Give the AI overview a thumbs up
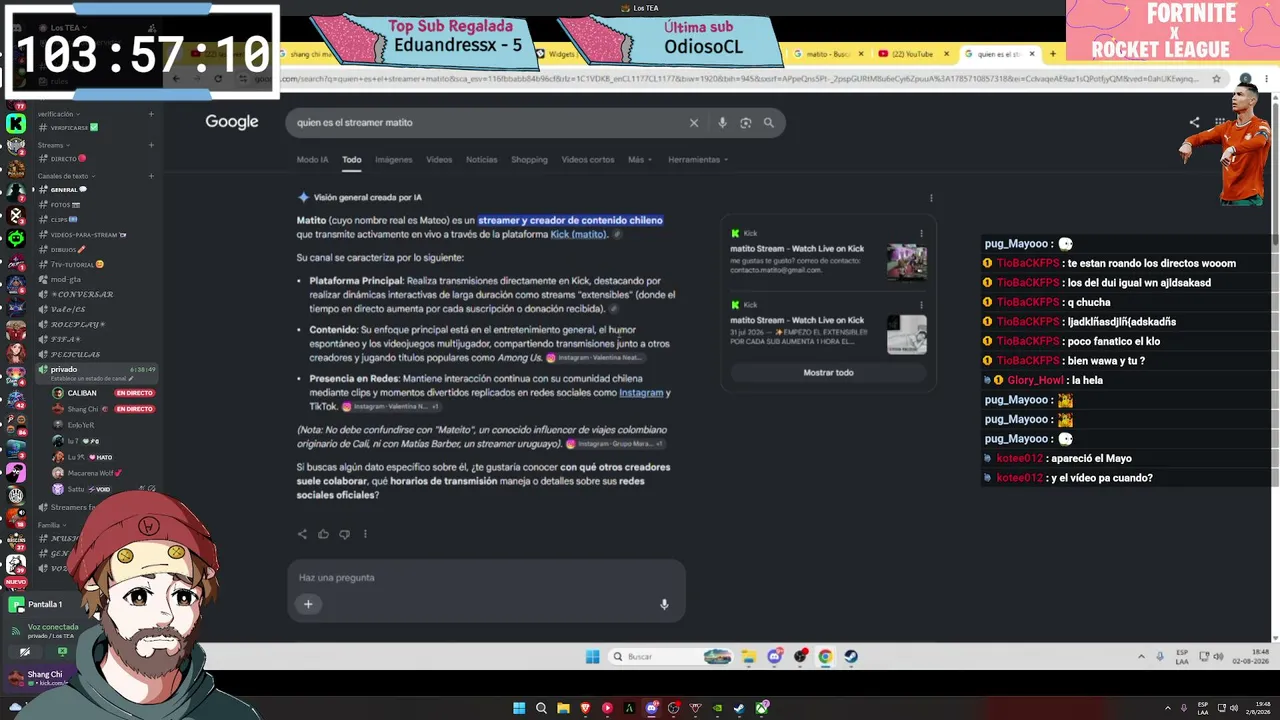Viewport: 1280px width, 720px height. pyautogui.click(x=323, y=534)
